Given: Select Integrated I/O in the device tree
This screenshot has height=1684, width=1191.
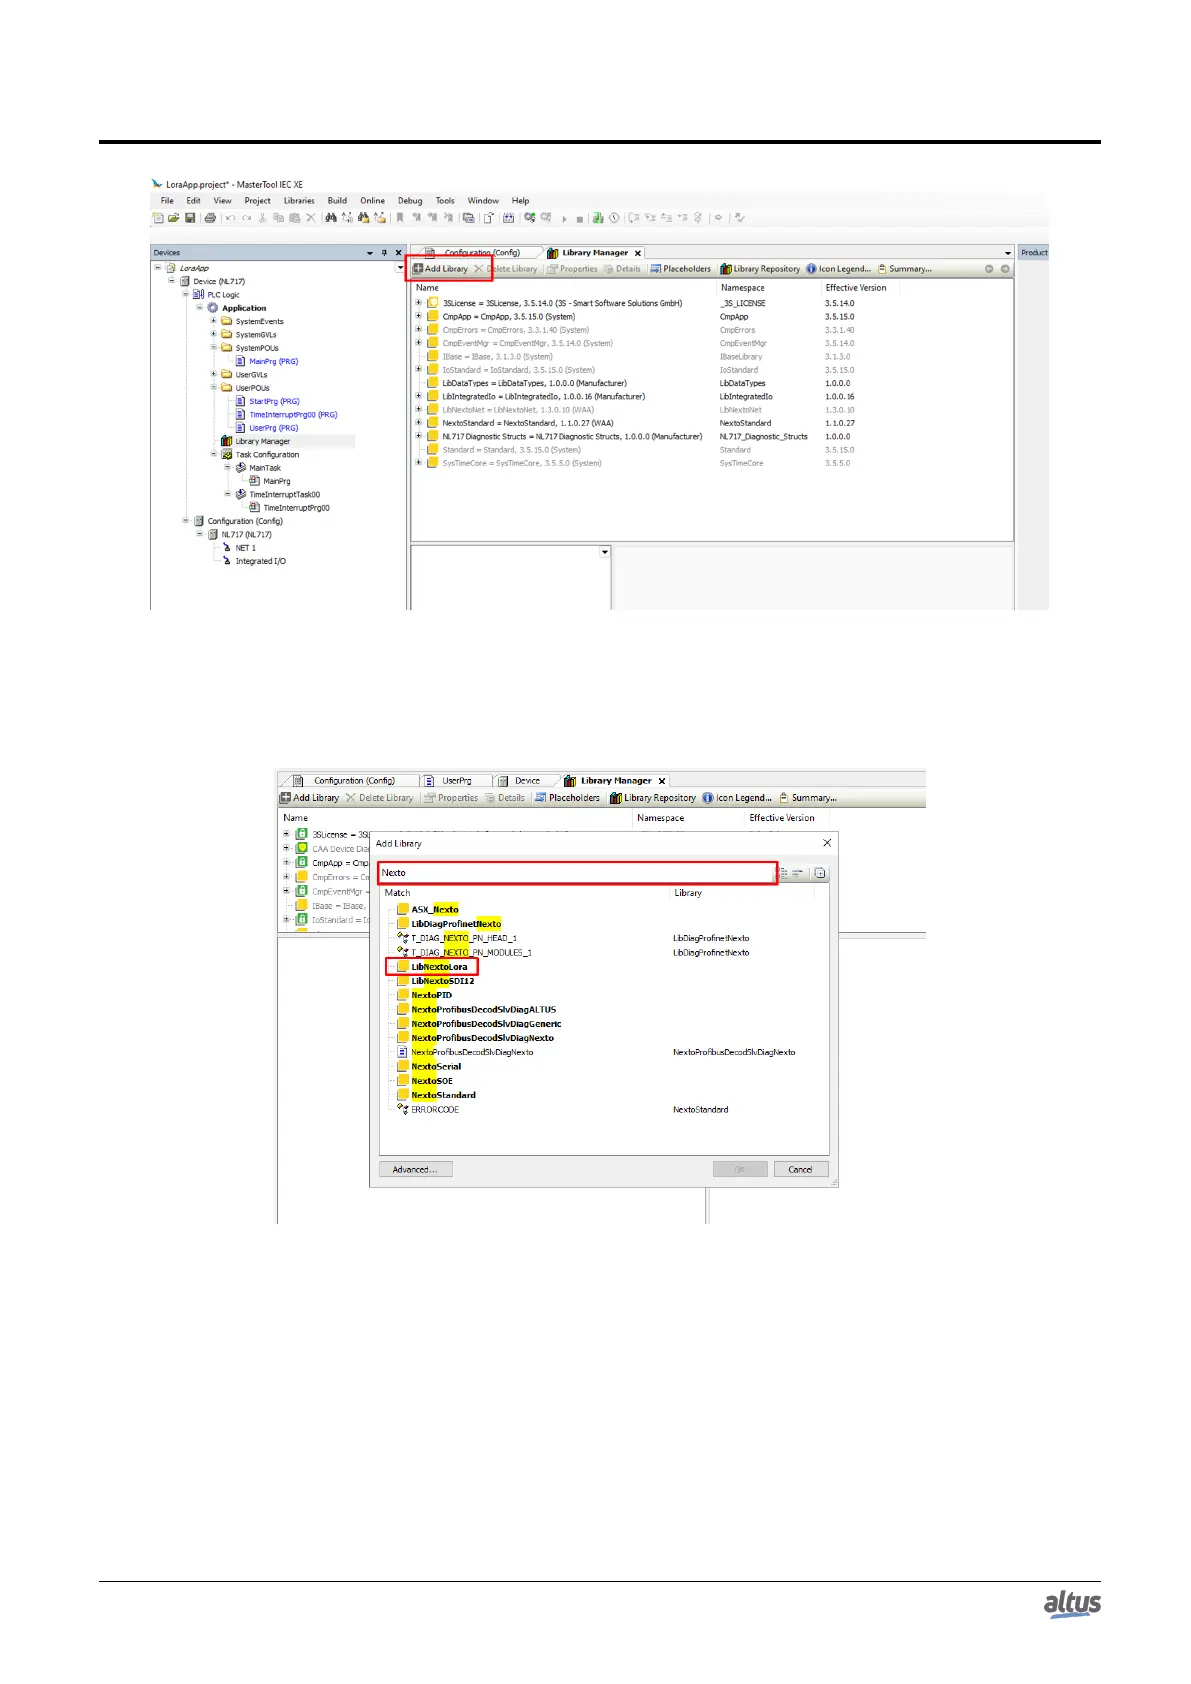Looking at the screenshot, I should 260,561.
